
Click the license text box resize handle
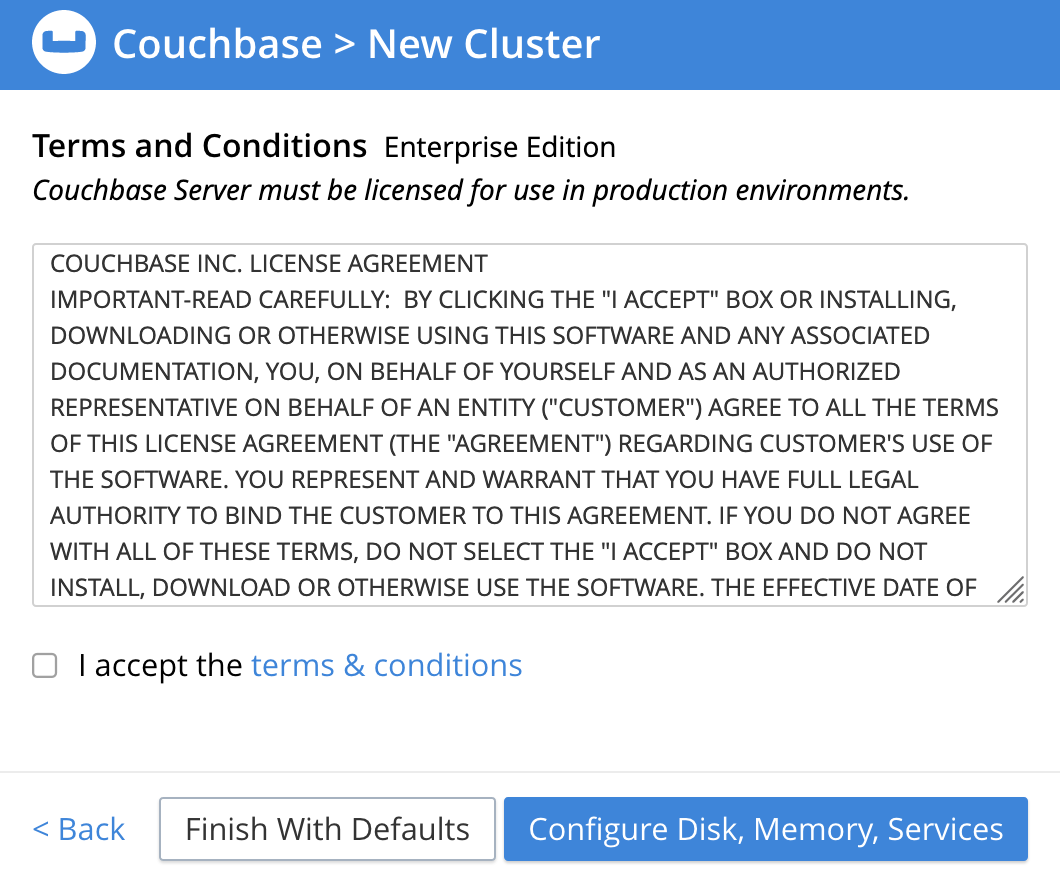(x=1011, y=590)
